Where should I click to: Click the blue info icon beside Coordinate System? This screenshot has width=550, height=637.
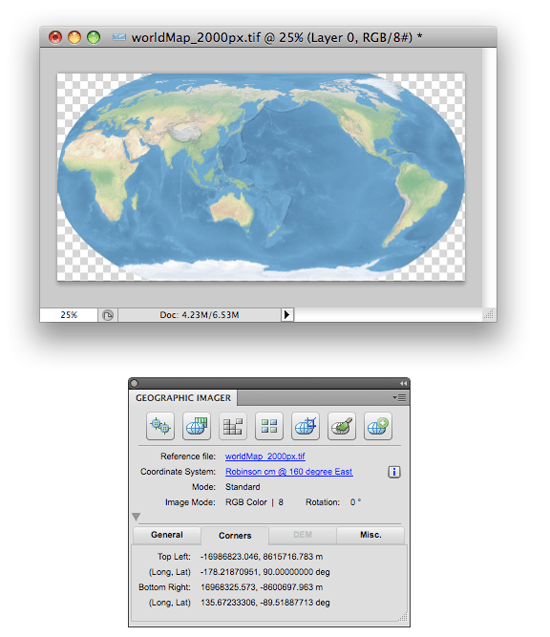(x=394, y=472)
